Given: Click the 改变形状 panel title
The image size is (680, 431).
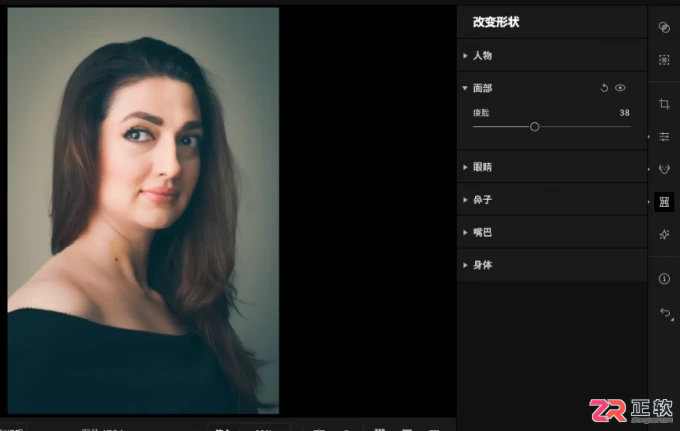Looking at the screenshot, I should [496, 22].
